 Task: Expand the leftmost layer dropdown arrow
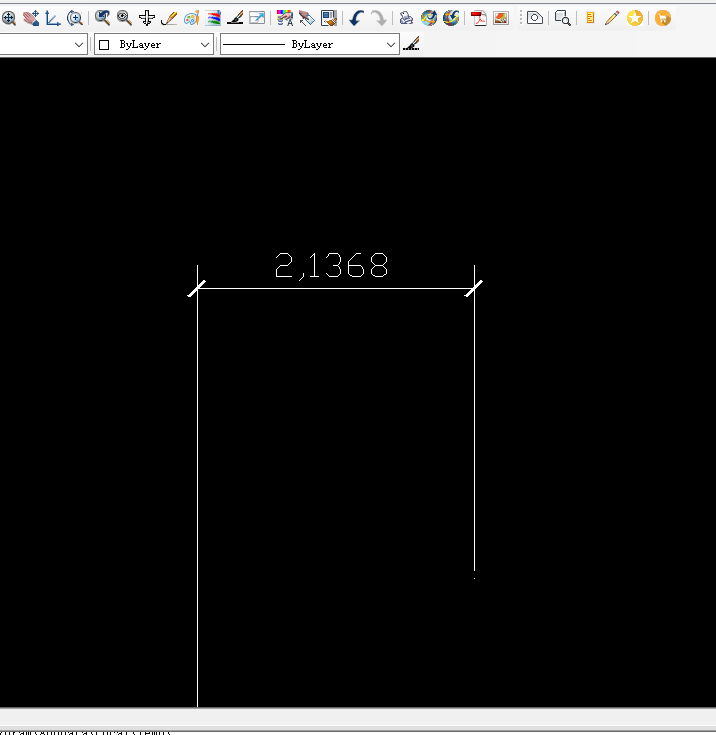click(79, 45)
